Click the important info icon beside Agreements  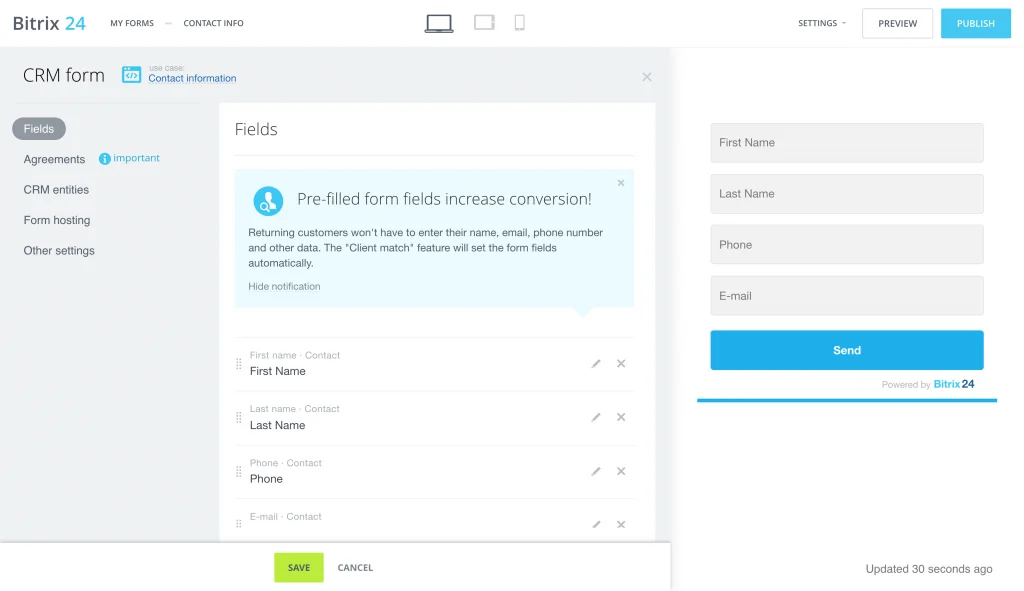pyautogui.click(x=105, y=159)
